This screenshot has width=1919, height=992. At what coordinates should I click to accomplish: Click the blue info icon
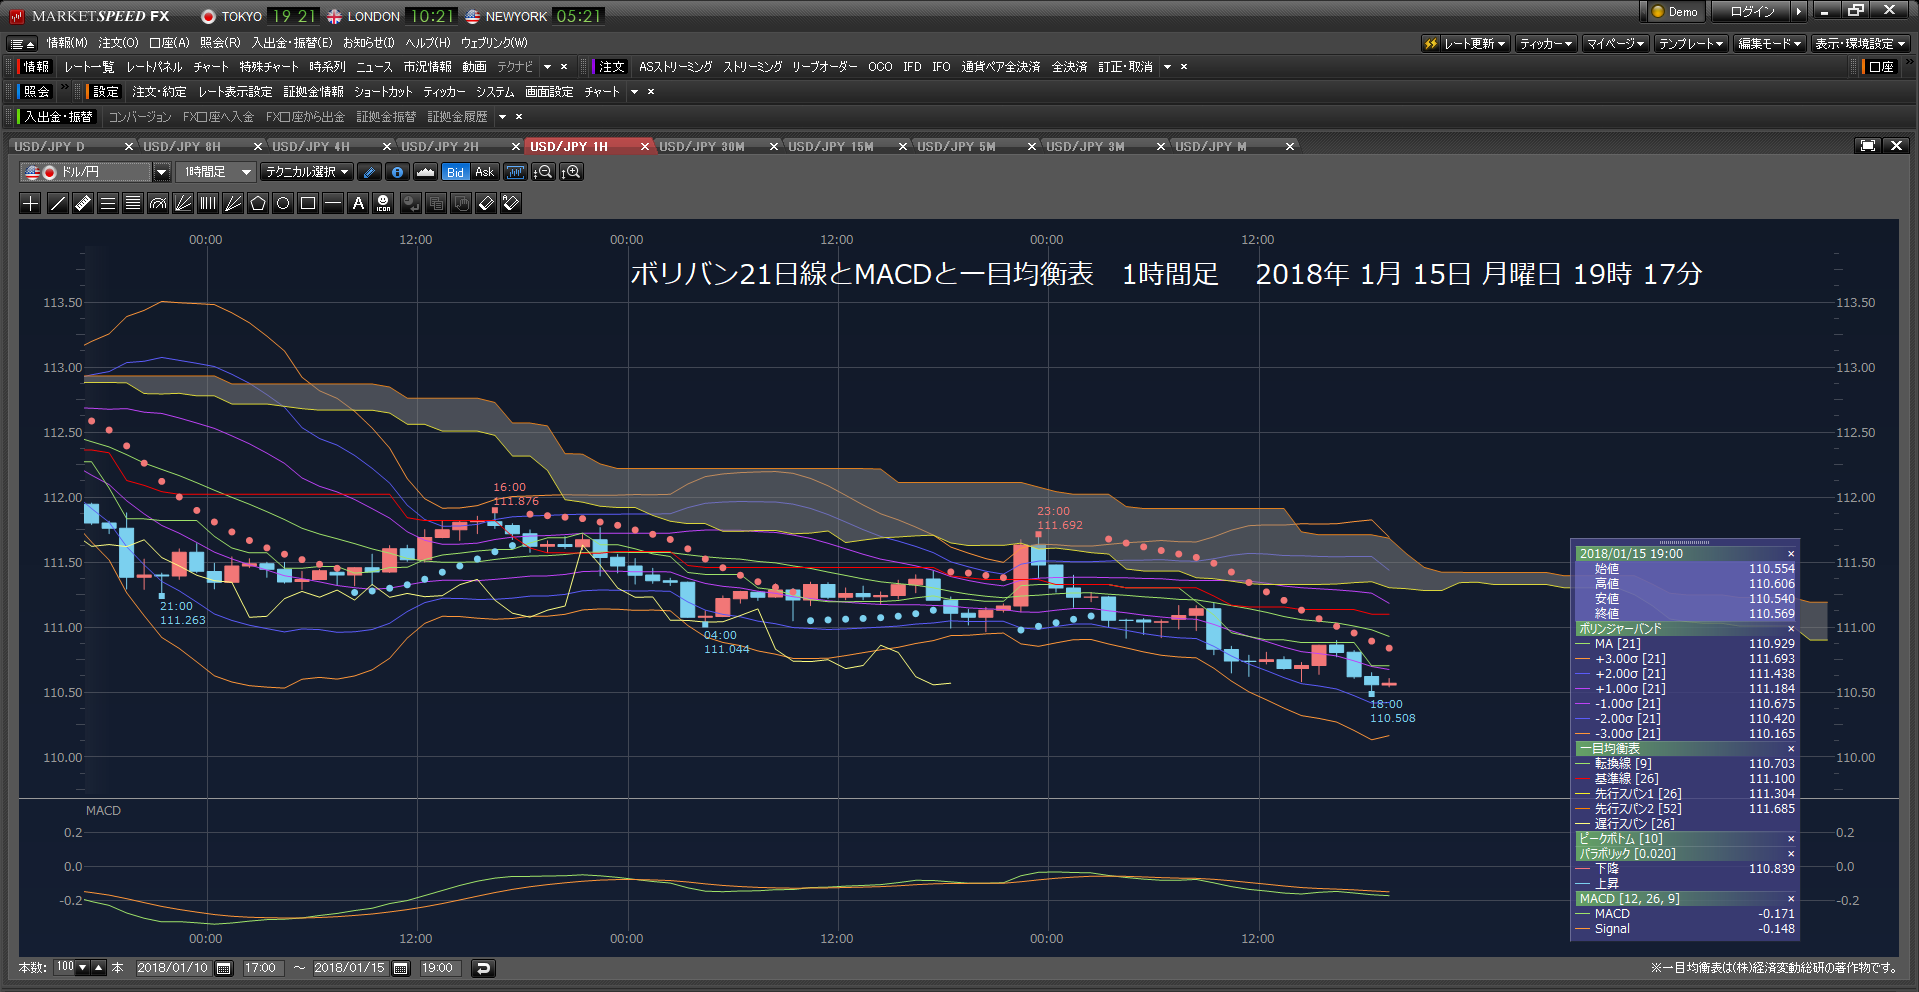click(397, 172)
